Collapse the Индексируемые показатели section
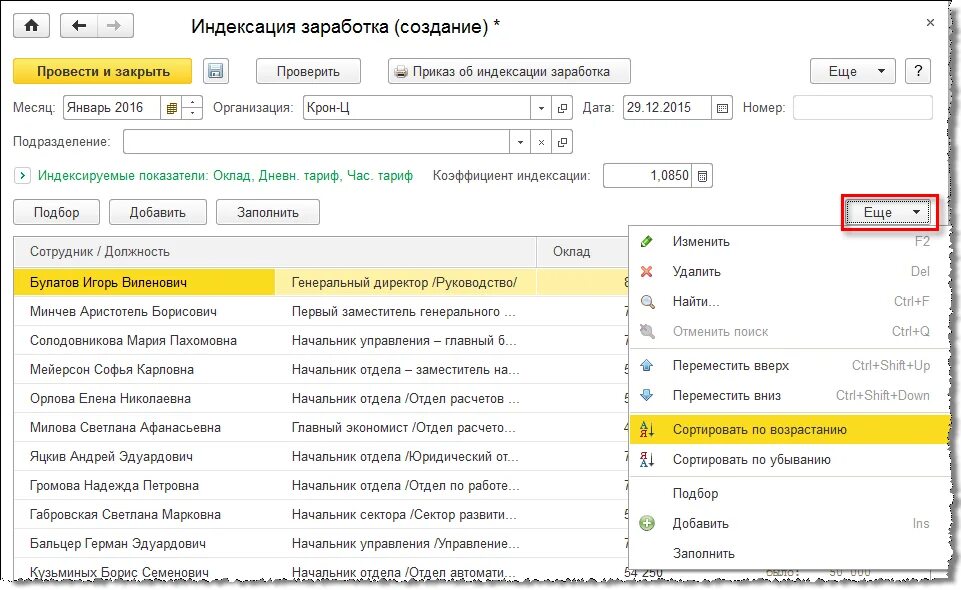 click(x=21, y=174)
